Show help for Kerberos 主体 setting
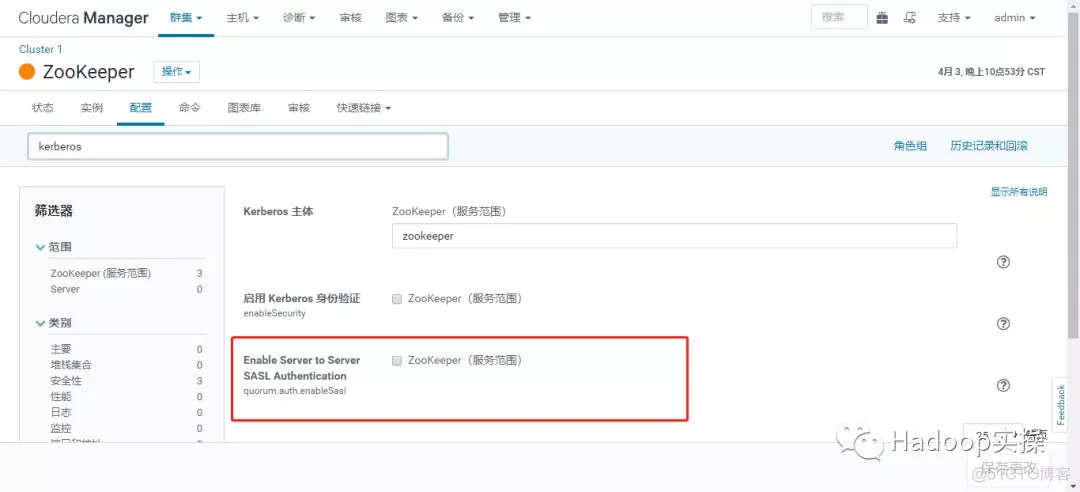The height and width of the screenshot is (492, 1080). pos(1004,262)
